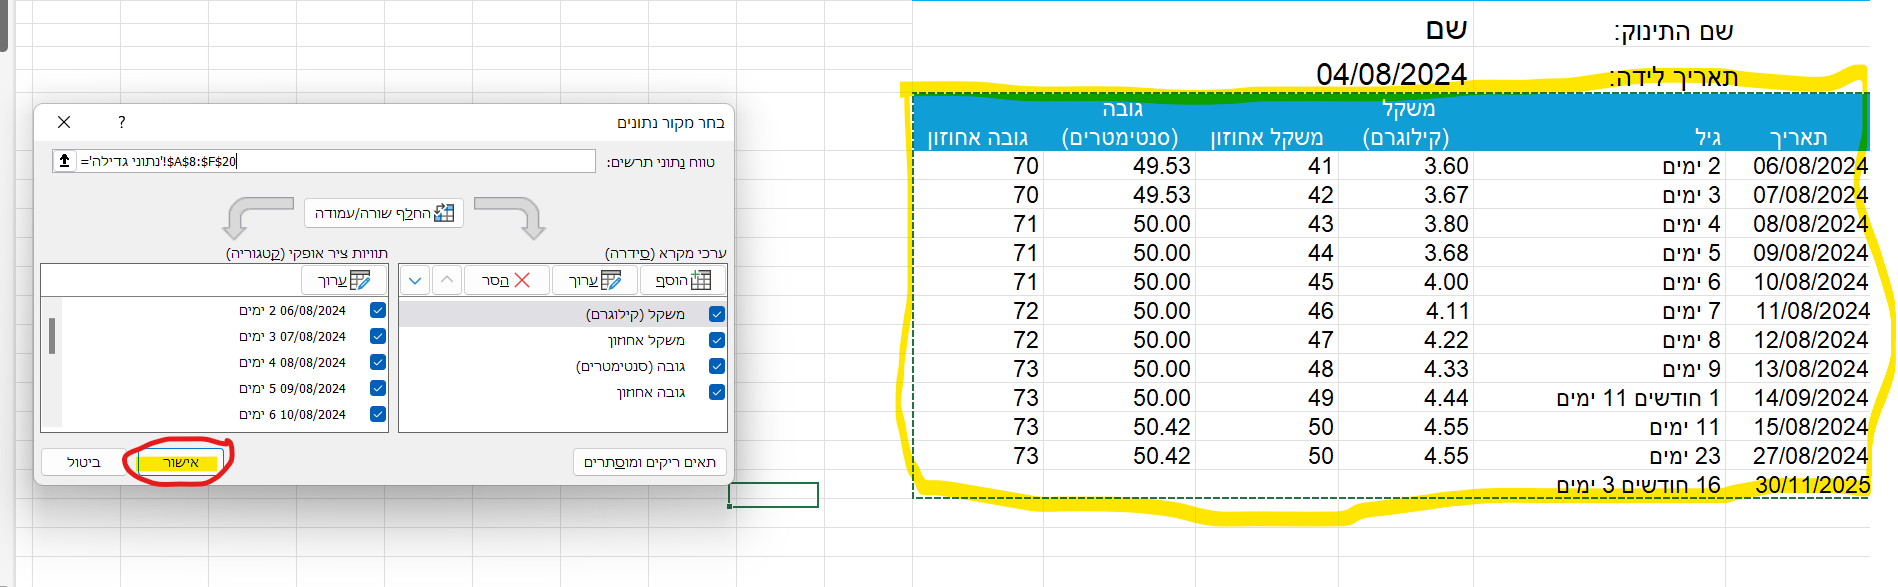This screenshot has width=1898, height=587.
Task: Click weight cell 3.60
Action: pyautogui.click(x=1446, y=166)
